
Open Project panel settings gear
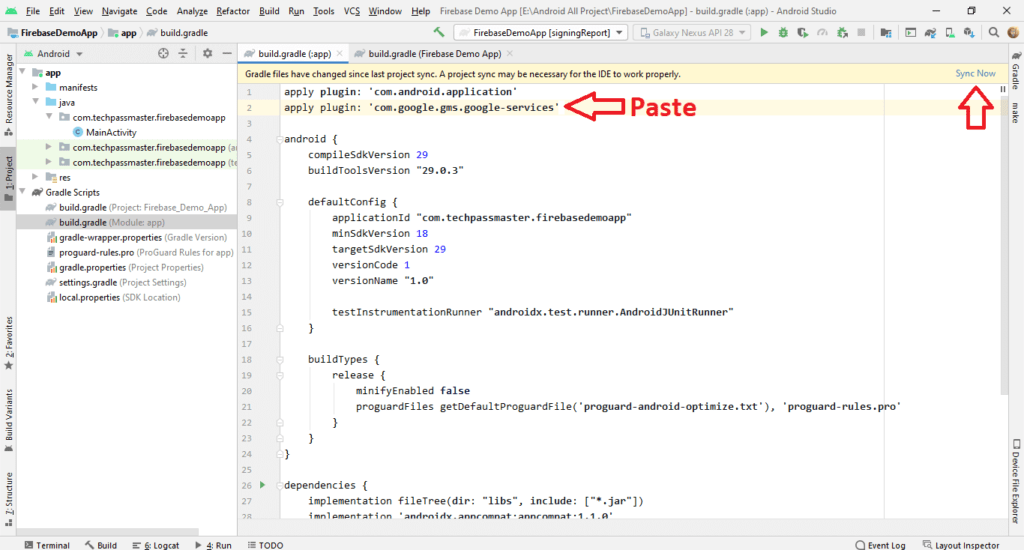click(x=207, y=54)
